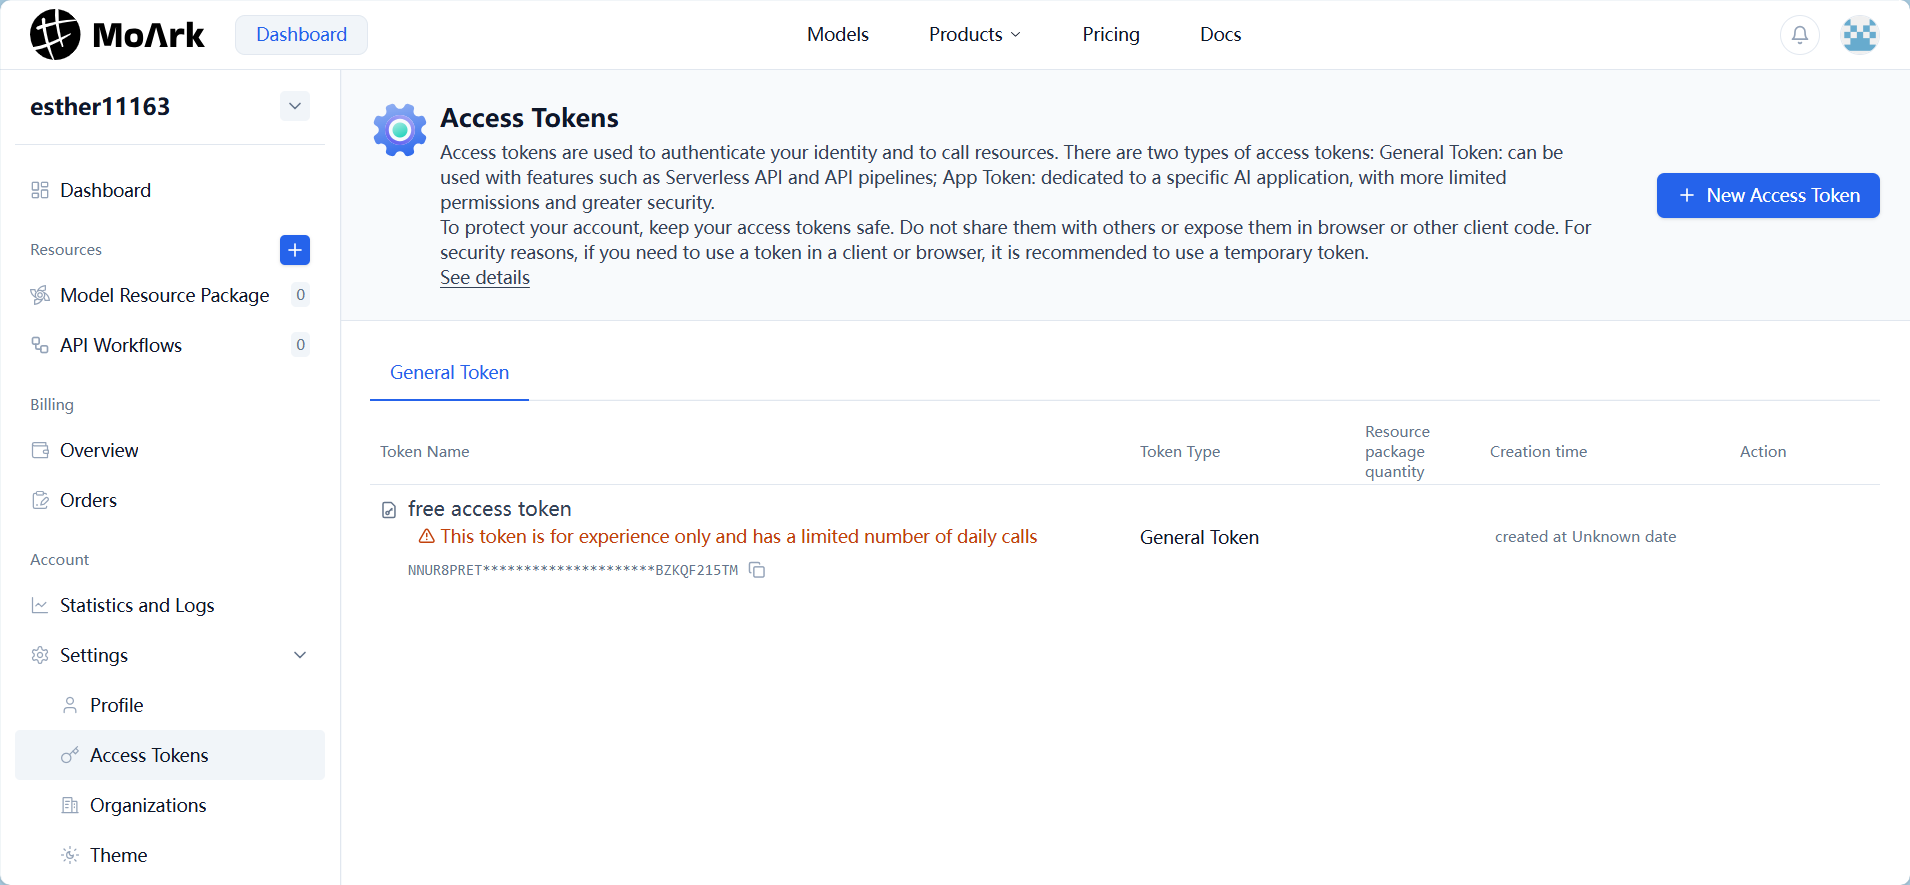Open the user avatar menu
This screenshot has height=885, width=1910.
tap(1859, 35)
